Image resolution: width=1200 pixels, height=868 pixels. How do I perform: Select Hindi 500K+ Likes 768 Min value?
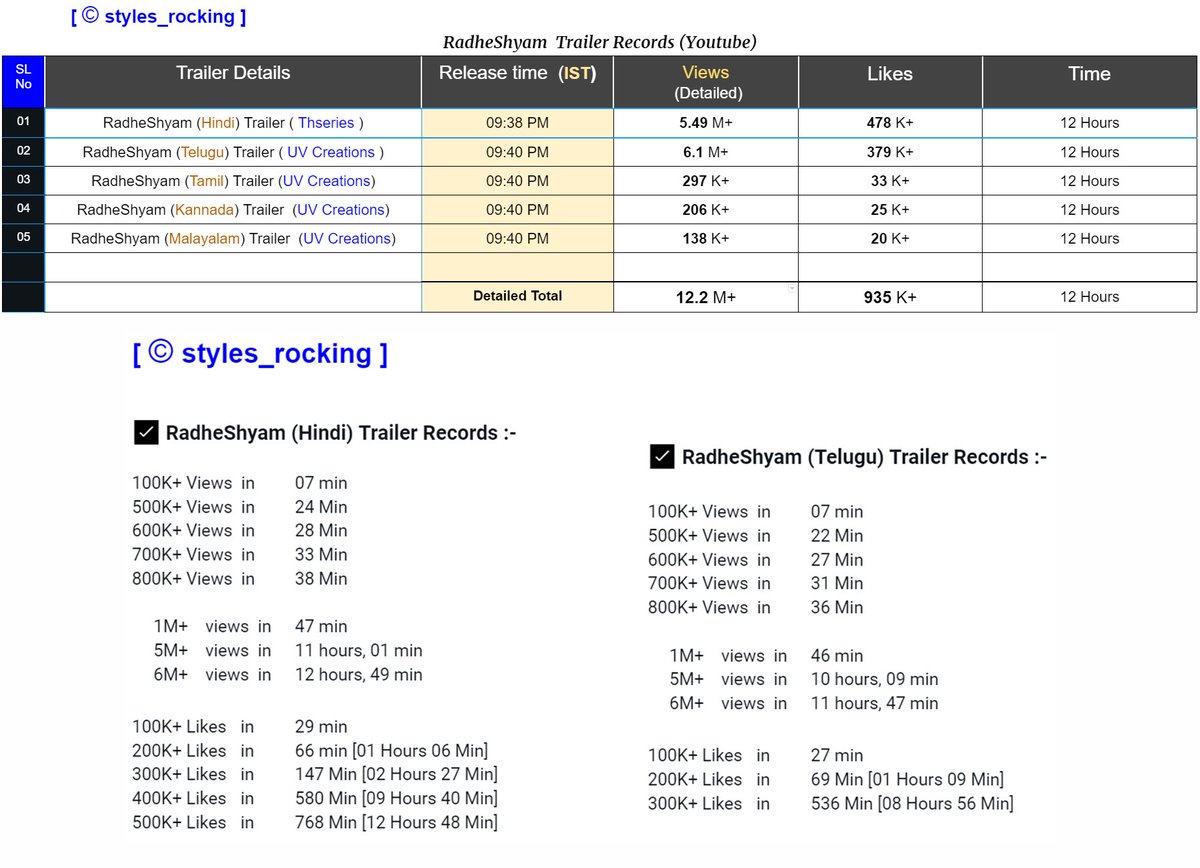(396, 822)
